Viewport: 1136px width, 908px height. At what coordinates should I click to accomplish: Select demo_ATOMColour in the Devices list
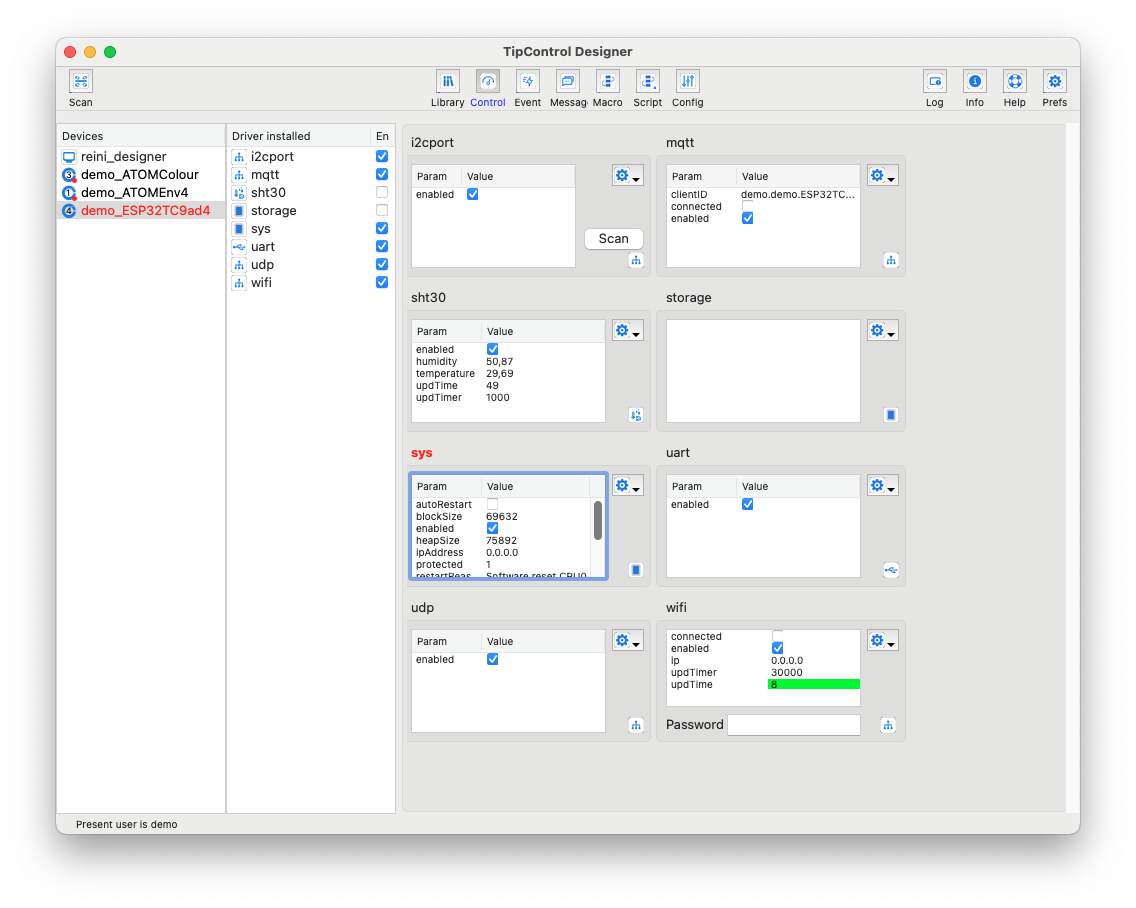(x=139, y=175)
